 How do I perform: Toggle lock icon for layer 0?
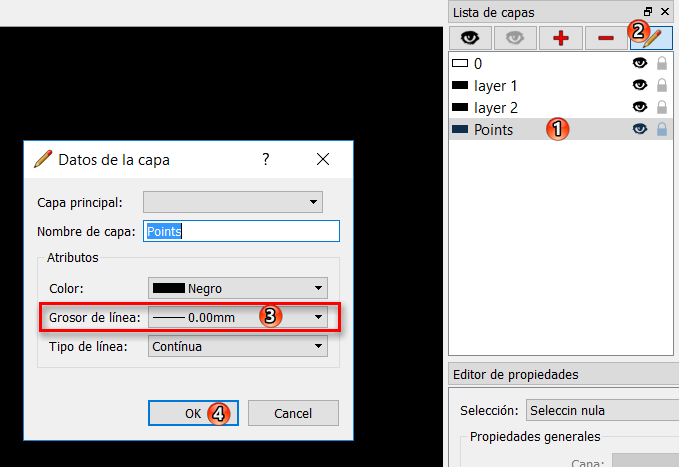661,64
